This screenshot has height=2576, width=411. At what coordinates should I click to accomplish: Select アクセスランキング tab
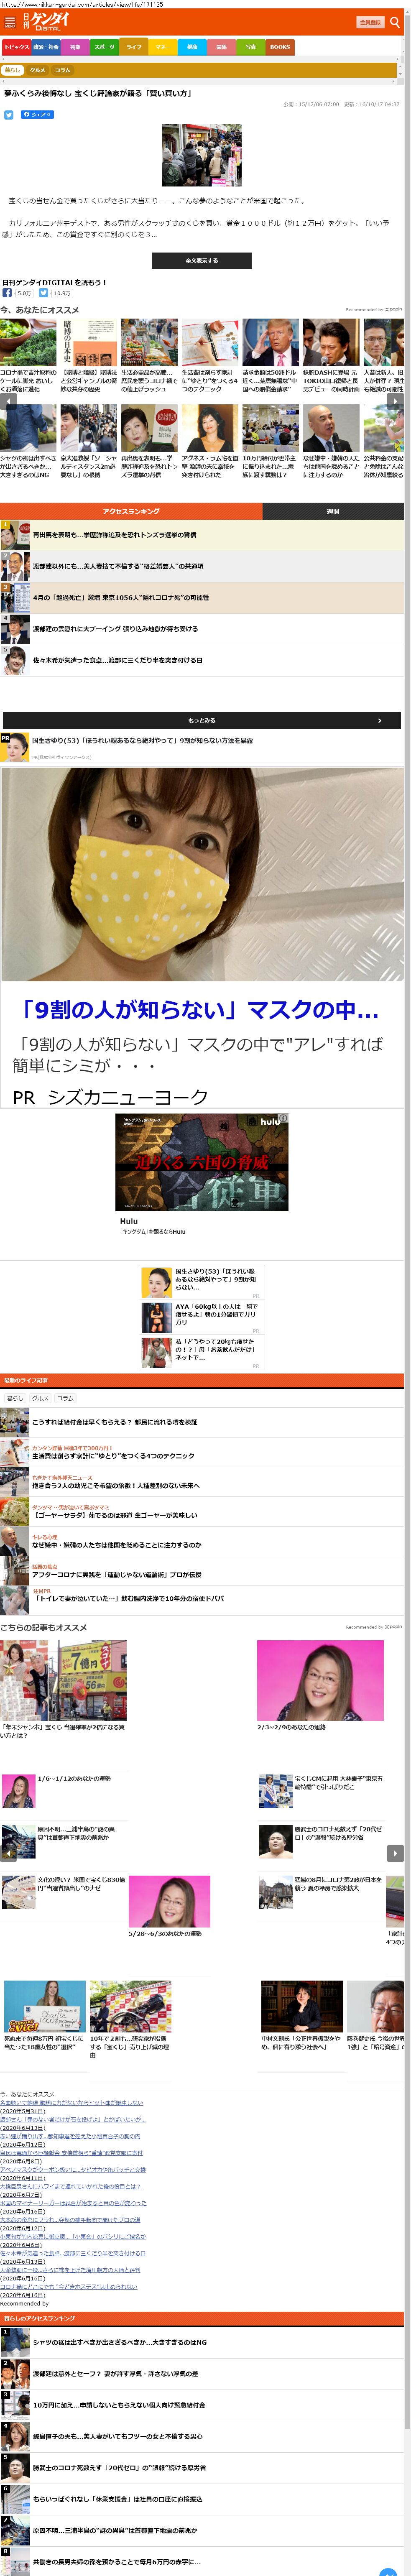tap(131, 511)
